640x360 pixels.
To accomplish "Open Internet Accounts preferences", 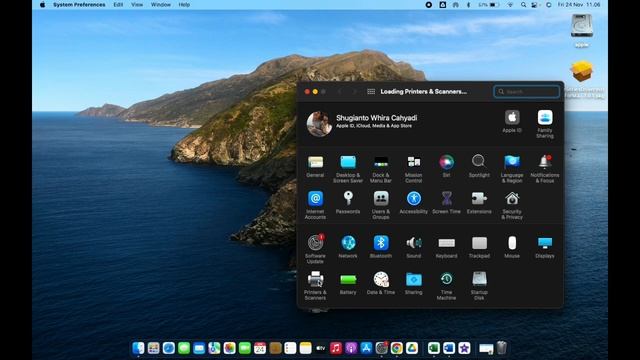I will (315, 199).
